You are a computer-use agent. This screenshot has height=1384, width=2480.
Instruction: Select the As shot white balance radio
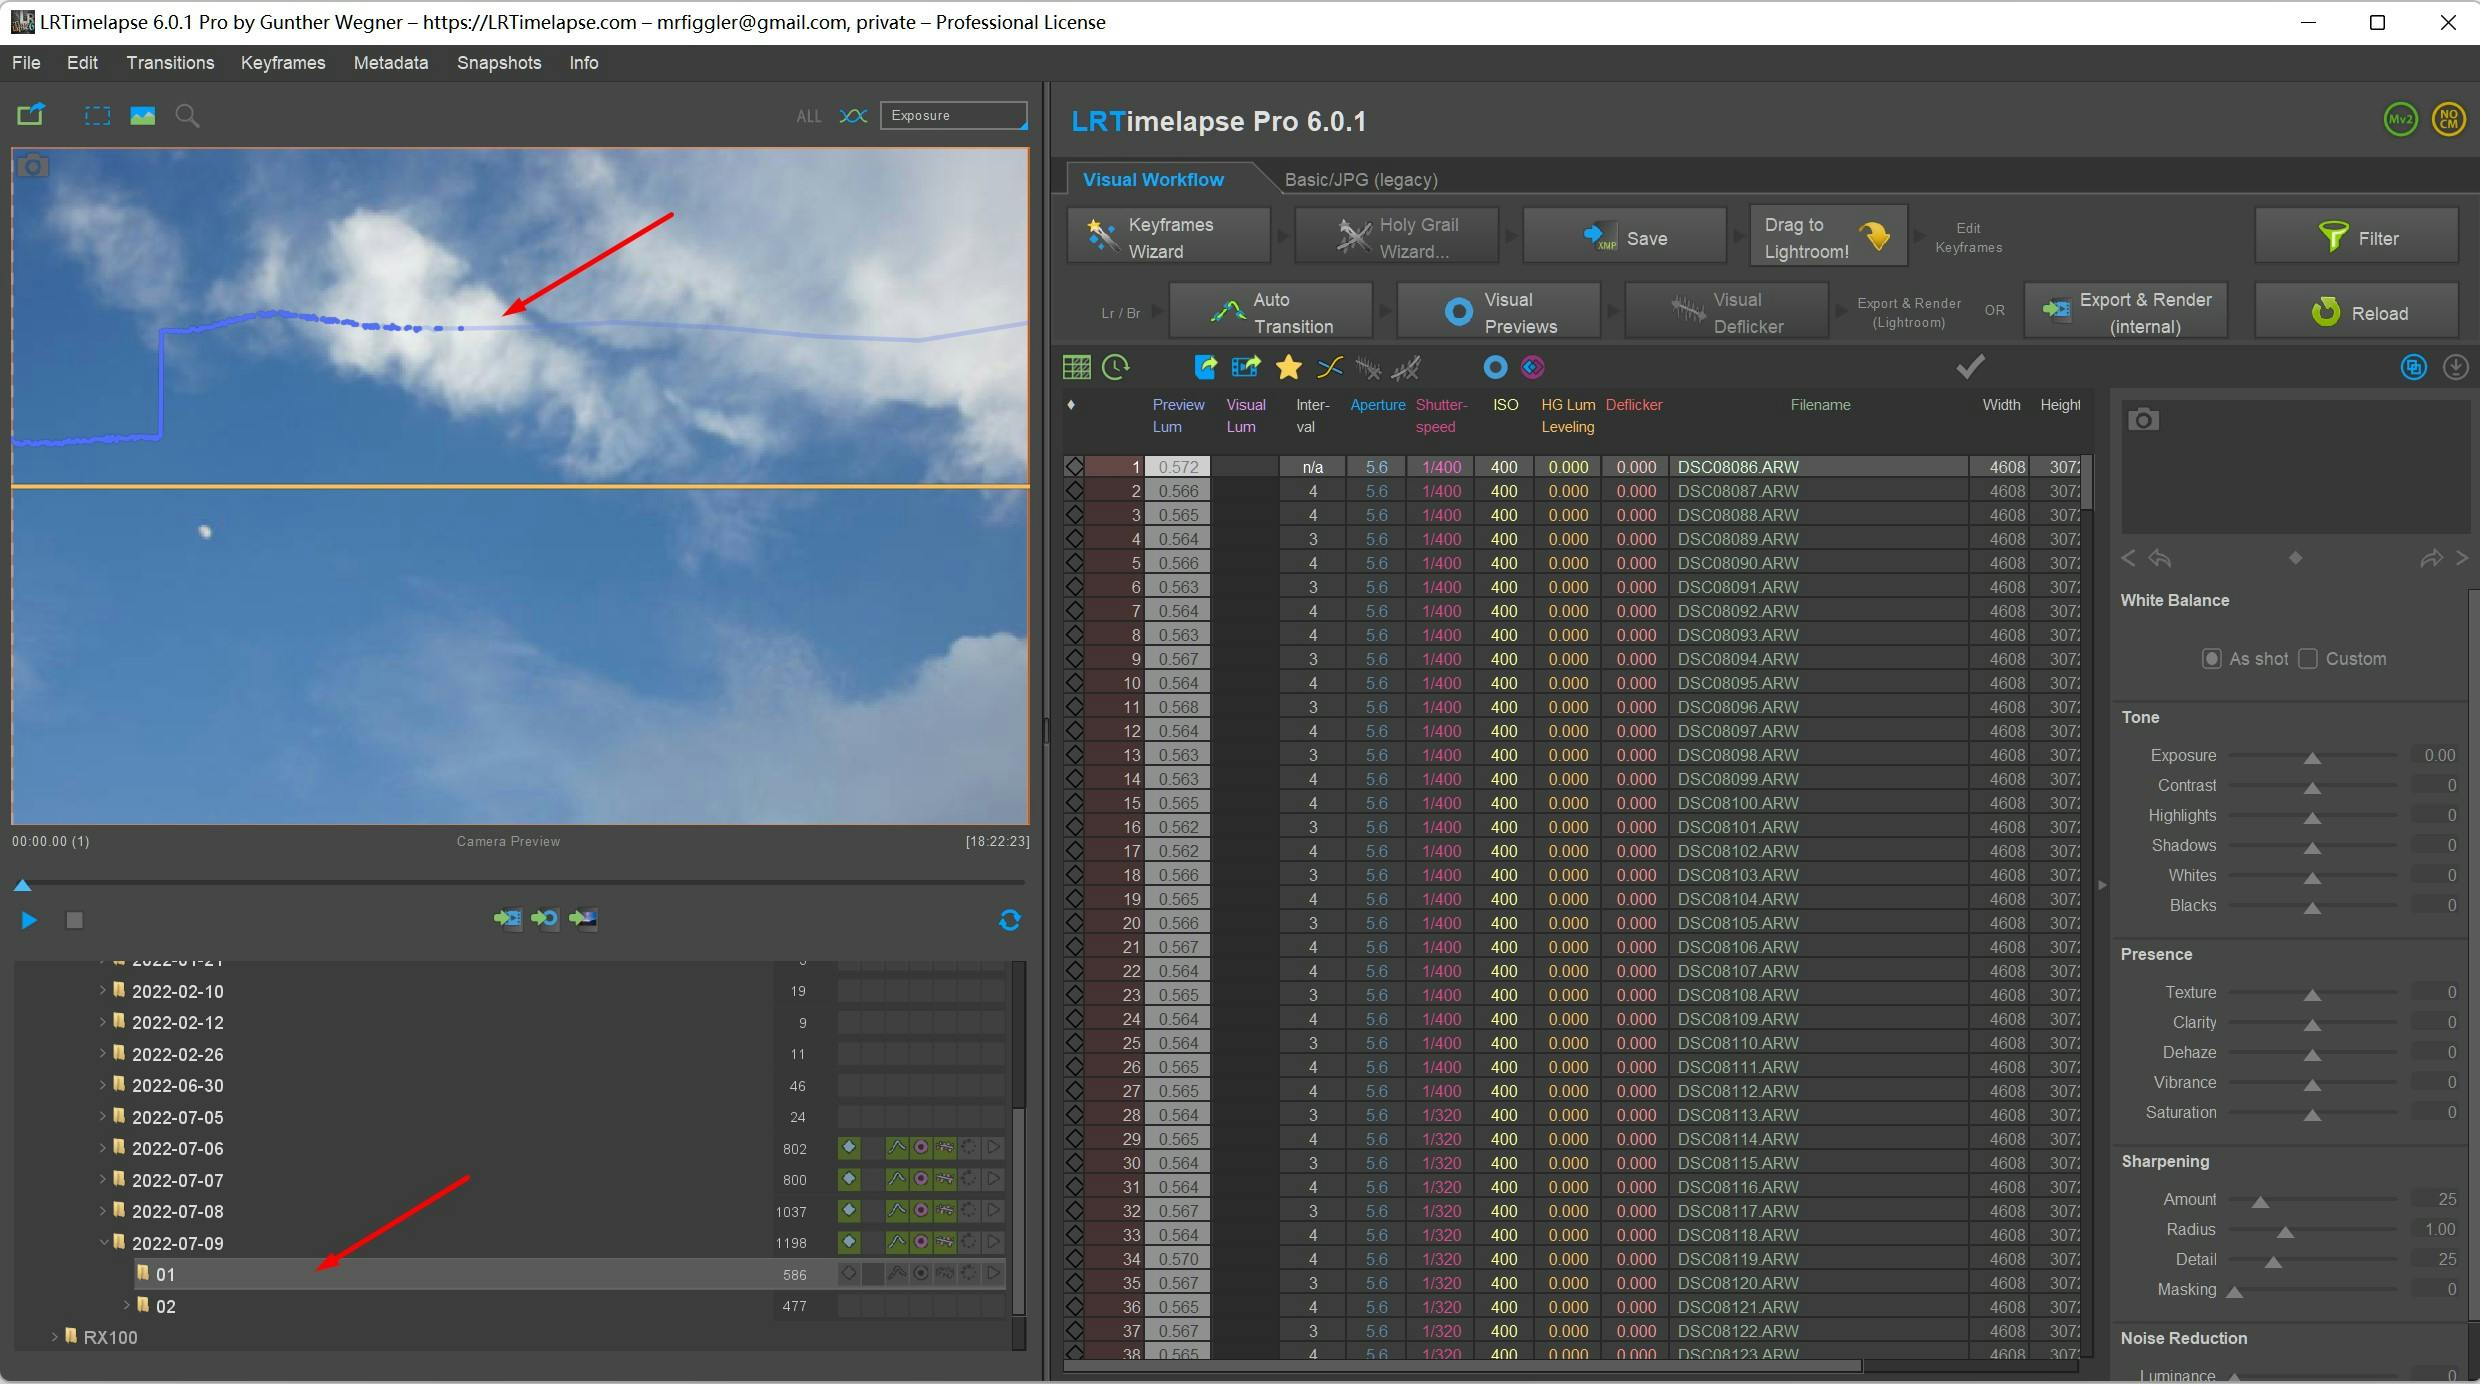2211,659
